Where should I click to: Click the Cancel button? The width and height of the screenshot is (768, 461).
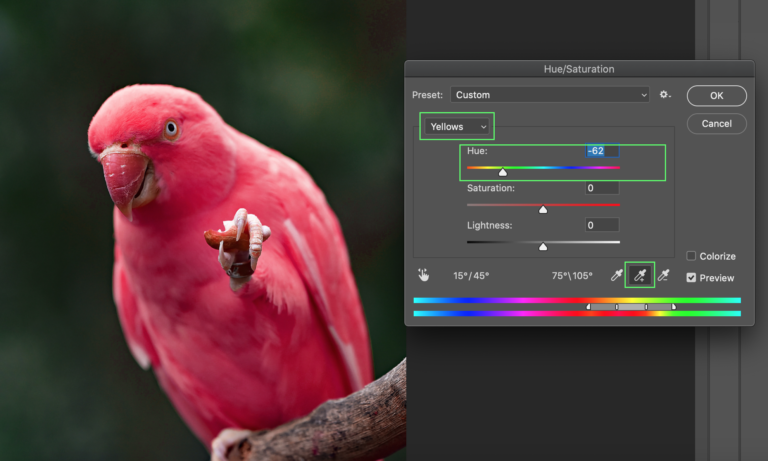coord(717,123)
